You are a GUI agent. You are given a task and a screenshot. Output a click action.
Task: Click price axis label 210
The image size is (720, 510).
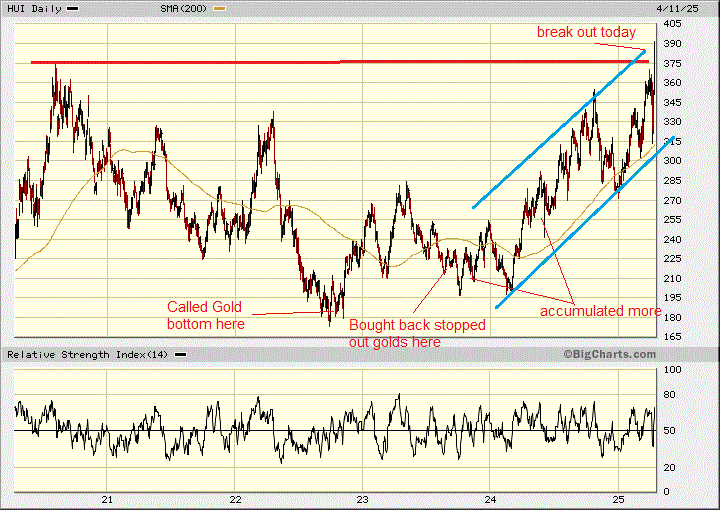673,278
